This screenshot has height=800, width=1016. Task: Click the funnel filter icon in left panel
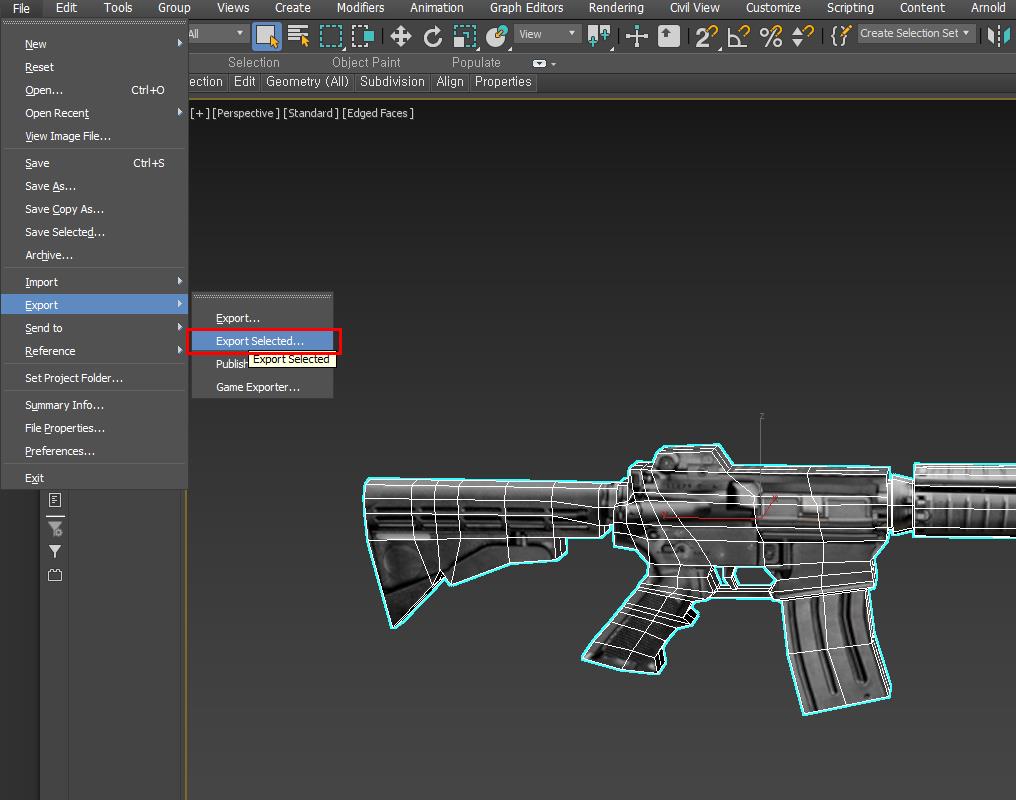pos(55,551)
